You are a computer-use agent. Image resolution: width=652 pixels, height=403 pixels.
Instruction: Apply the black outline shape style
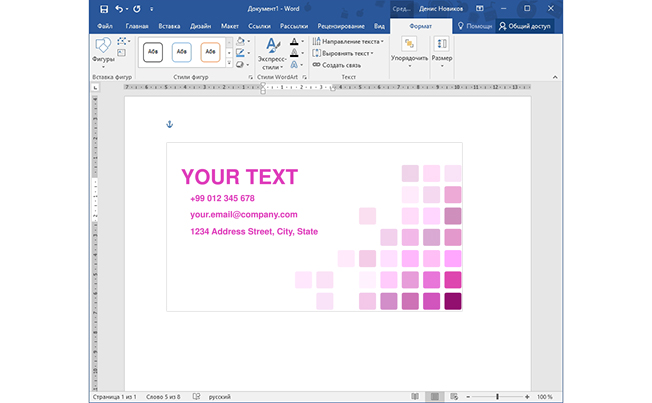[x=153, y=52]
